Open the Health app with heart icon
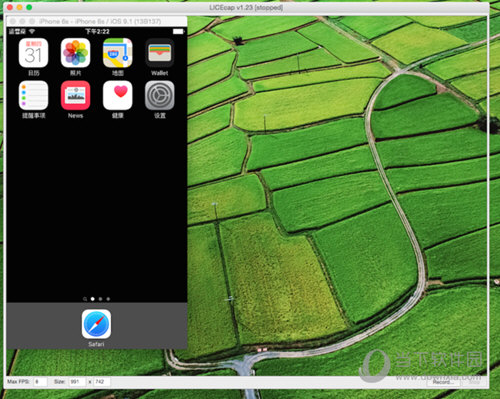 [x=118, y=95]
